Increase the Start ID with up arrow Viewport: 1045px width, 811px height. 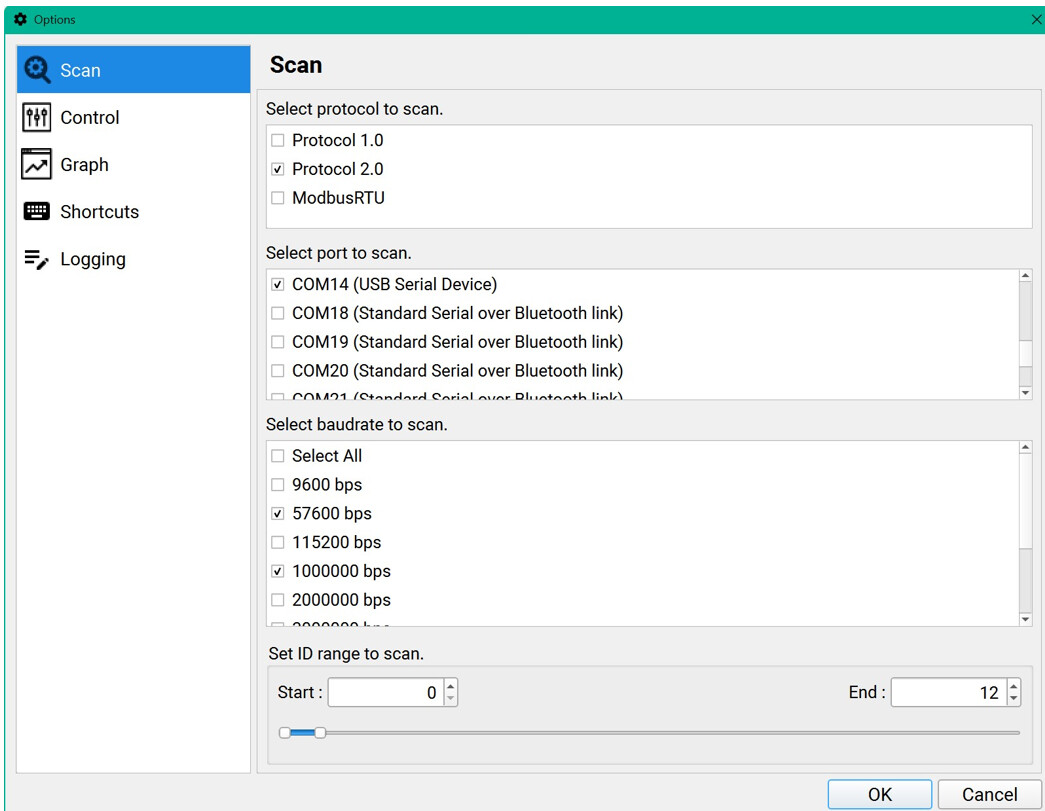451,686
